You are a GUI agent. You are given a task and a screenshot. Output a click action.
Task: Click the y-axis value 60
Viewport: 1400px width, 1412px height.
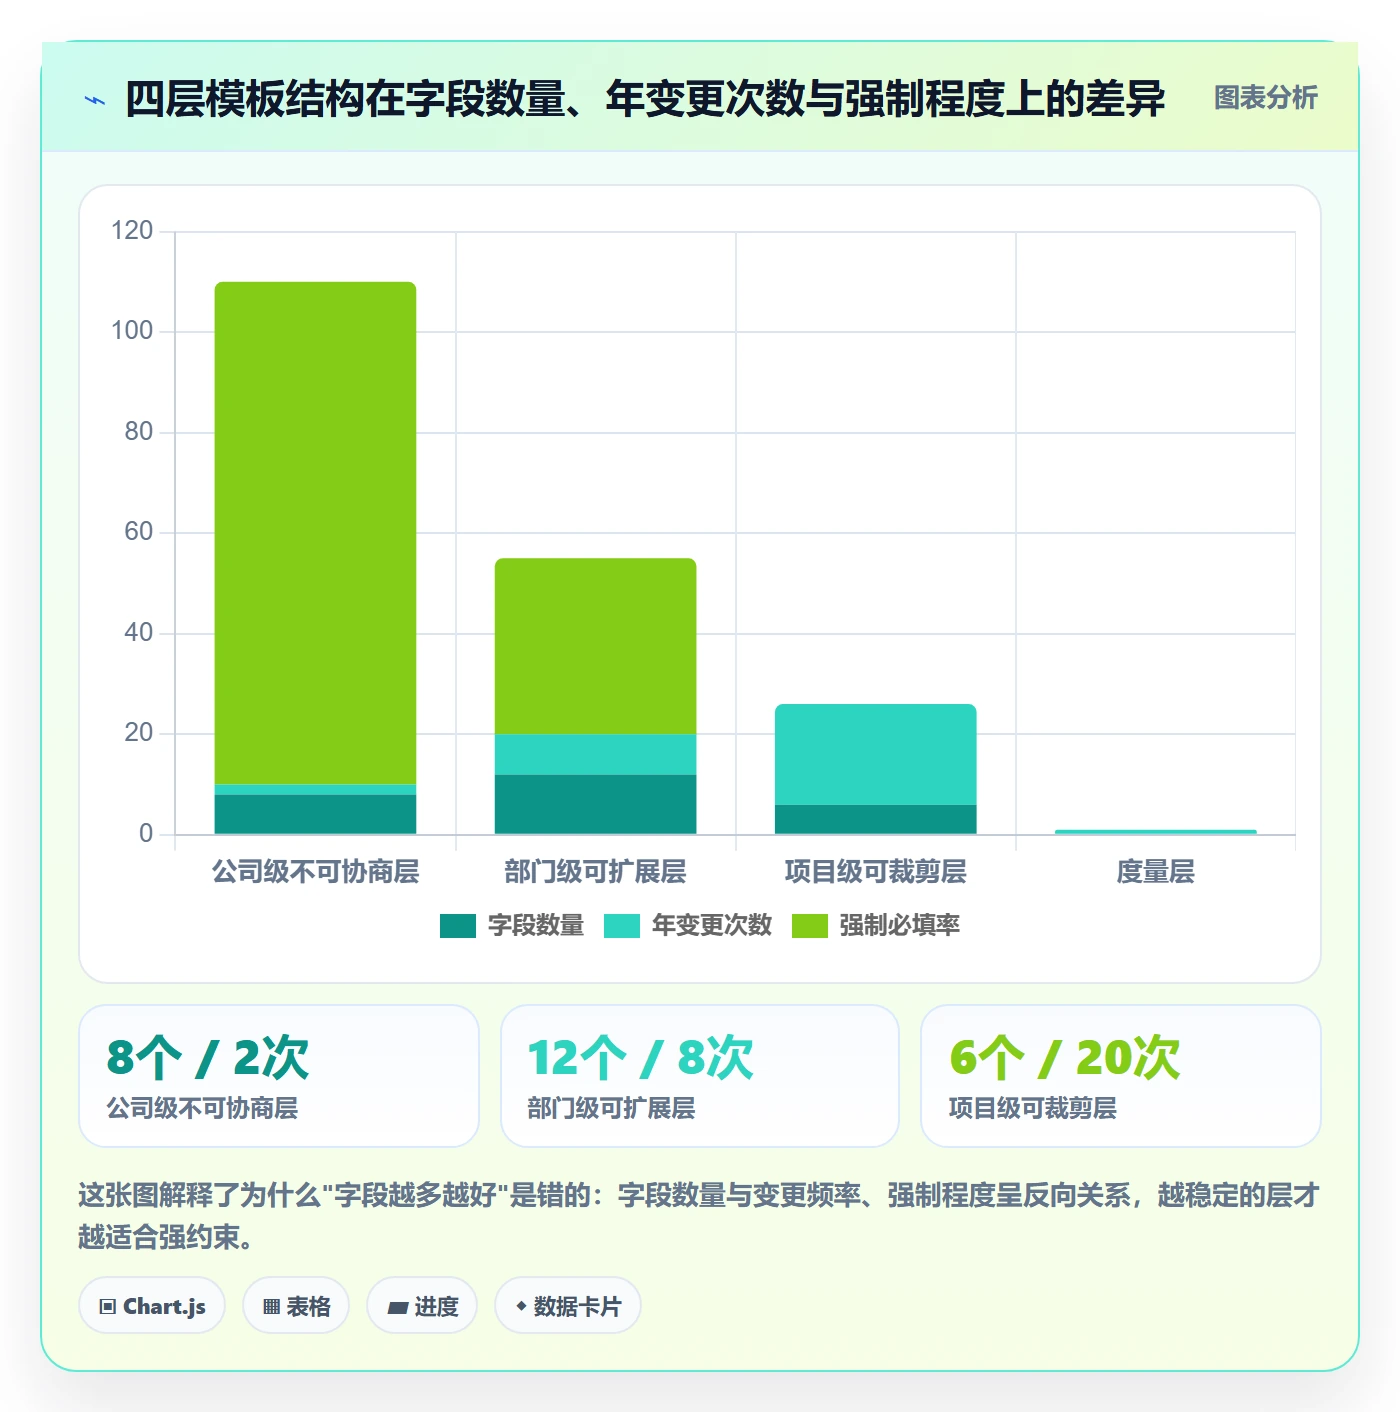pos(139,532)
